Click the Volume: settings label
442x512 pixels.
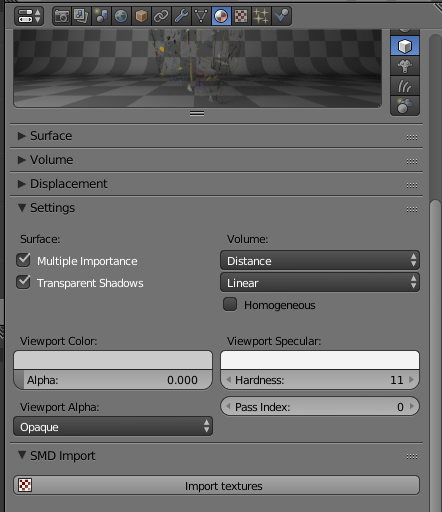pos(247,239)
